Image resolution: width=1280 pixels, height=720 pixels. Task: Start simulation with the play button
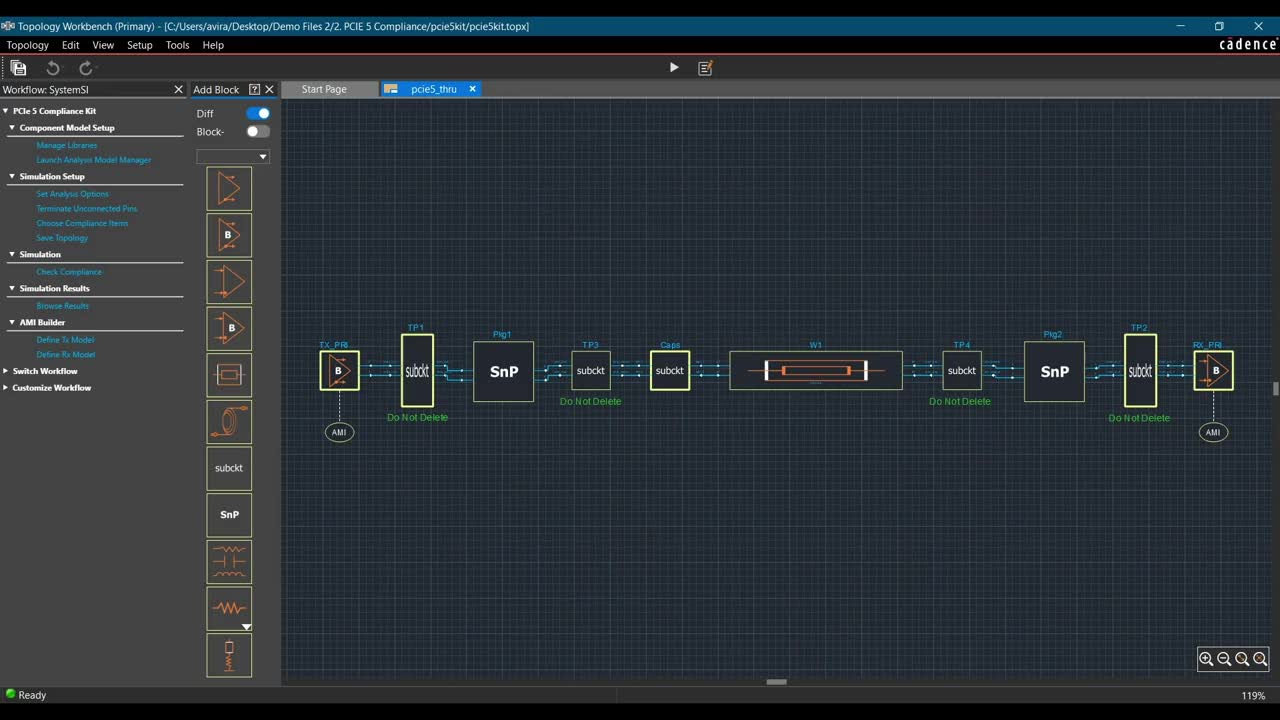[x=674, y=68]
